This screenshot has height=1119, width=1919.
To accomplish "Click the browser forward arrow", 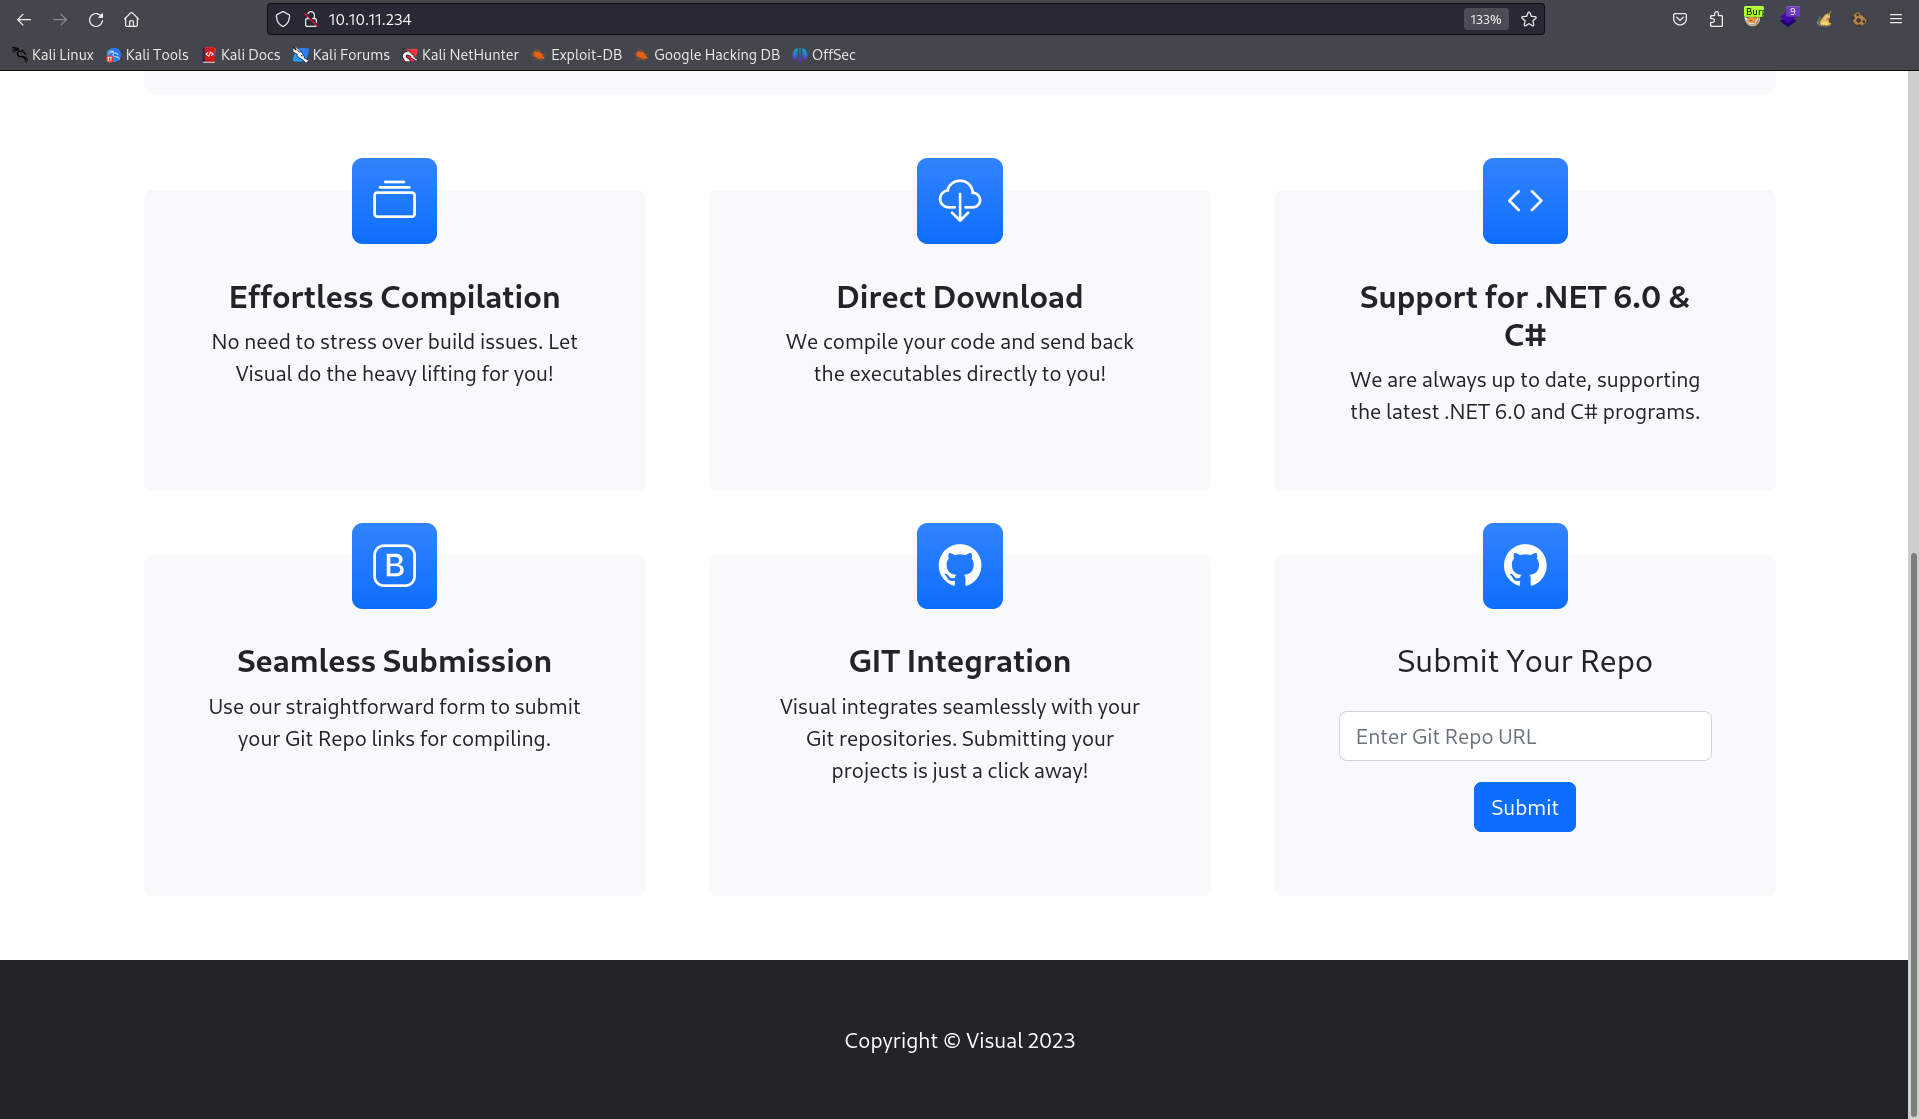I will pyautogui.click(x=60, y=19).
